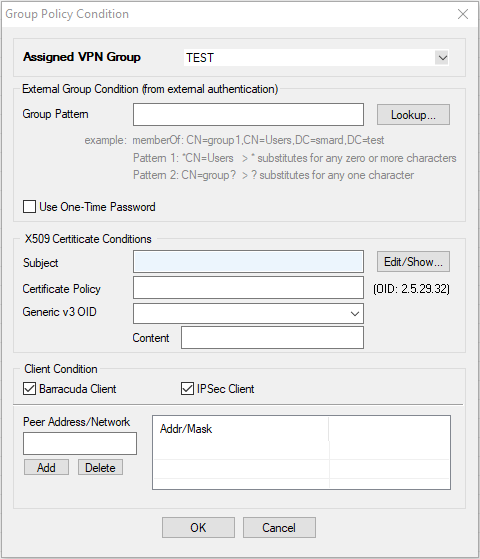Screen dimensions: 480x559
Task: Click the Peer Address/Network input box
Action: click(80, 443)
